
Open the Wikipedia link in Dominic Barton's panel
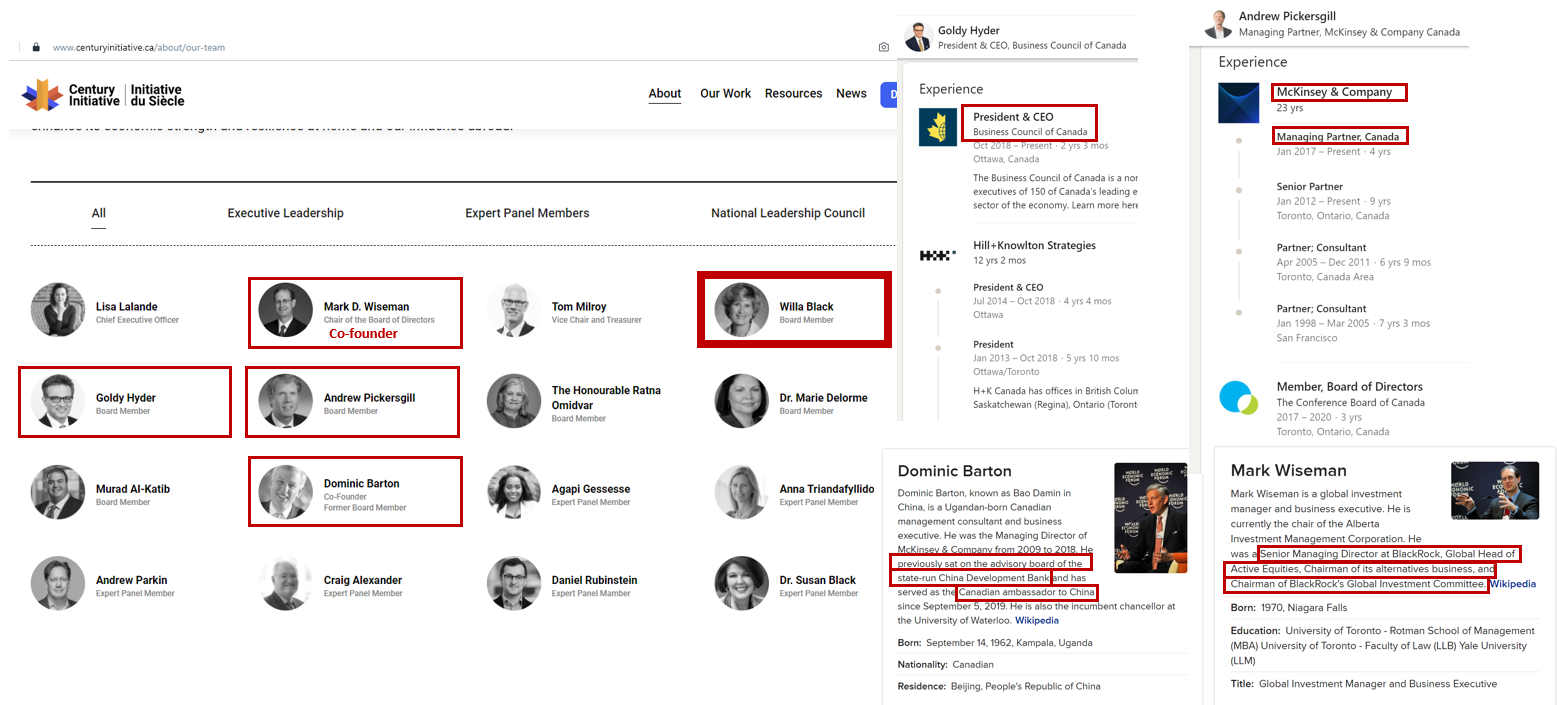1037,621
